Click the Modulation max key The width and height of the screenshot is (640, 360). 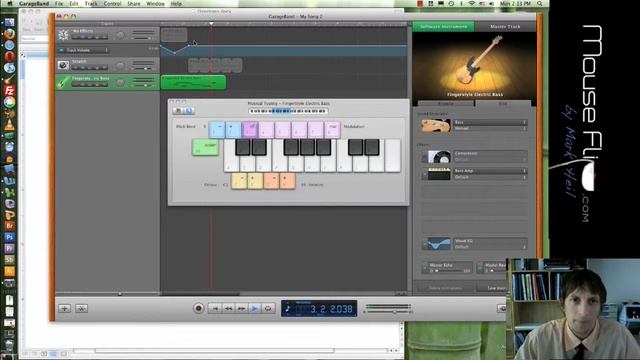click(332, 130)
